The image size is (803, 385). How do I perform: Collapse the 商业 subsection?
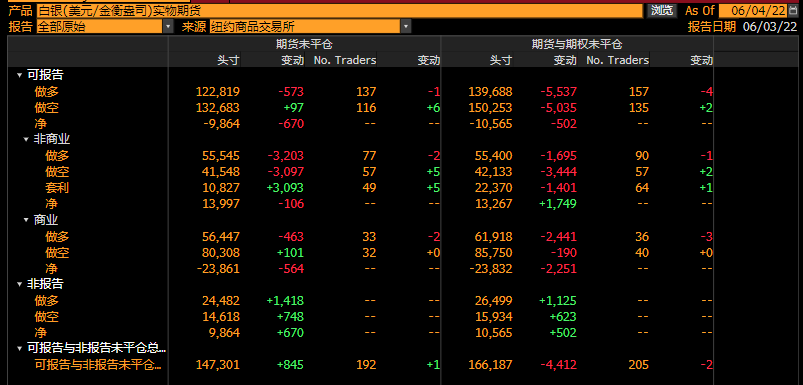click(26, 220)
